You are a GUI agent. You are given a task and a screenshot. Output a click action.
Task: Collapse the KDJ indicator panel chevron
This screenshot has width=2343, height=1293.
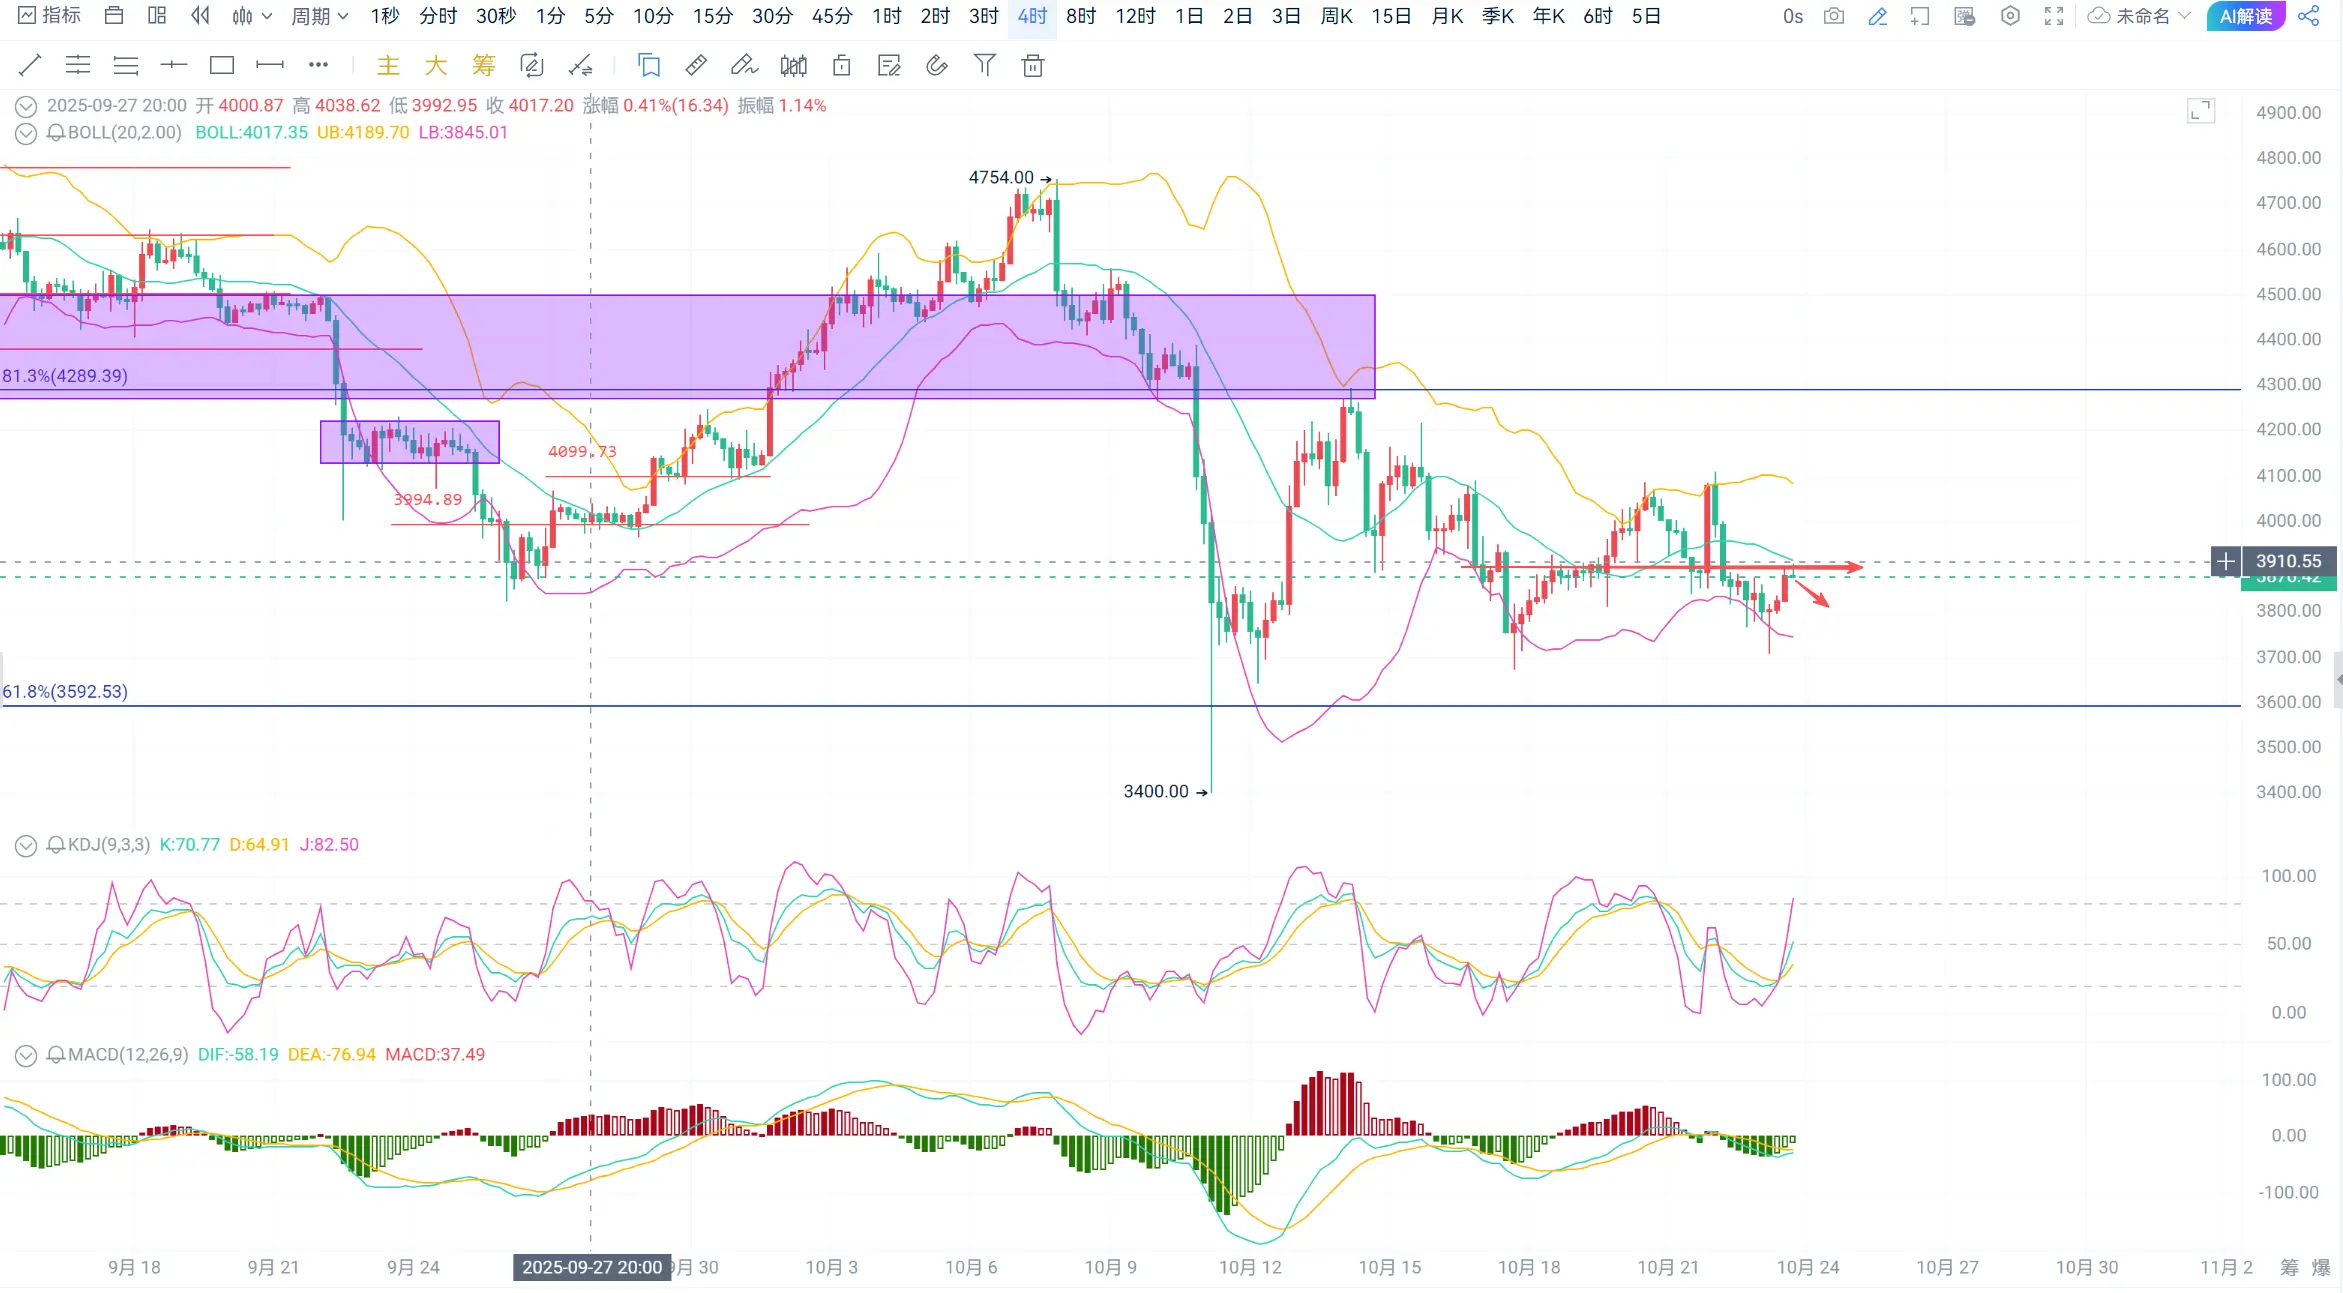(26, 845)
